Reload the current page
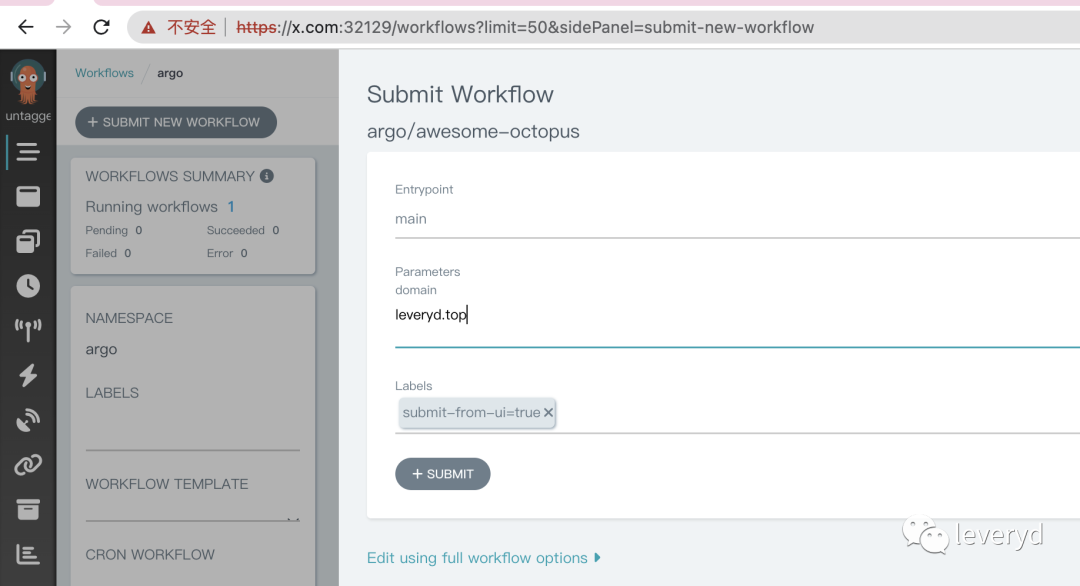Screen dimensions: 1080x586 (101, 27)
